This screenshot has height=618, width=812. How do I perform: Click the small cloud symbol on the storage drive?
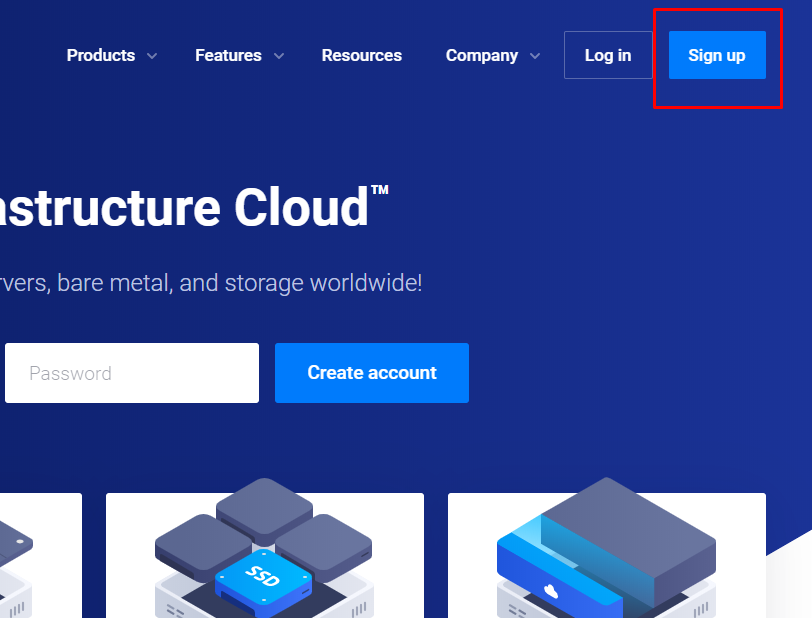(x=550, y=590)
